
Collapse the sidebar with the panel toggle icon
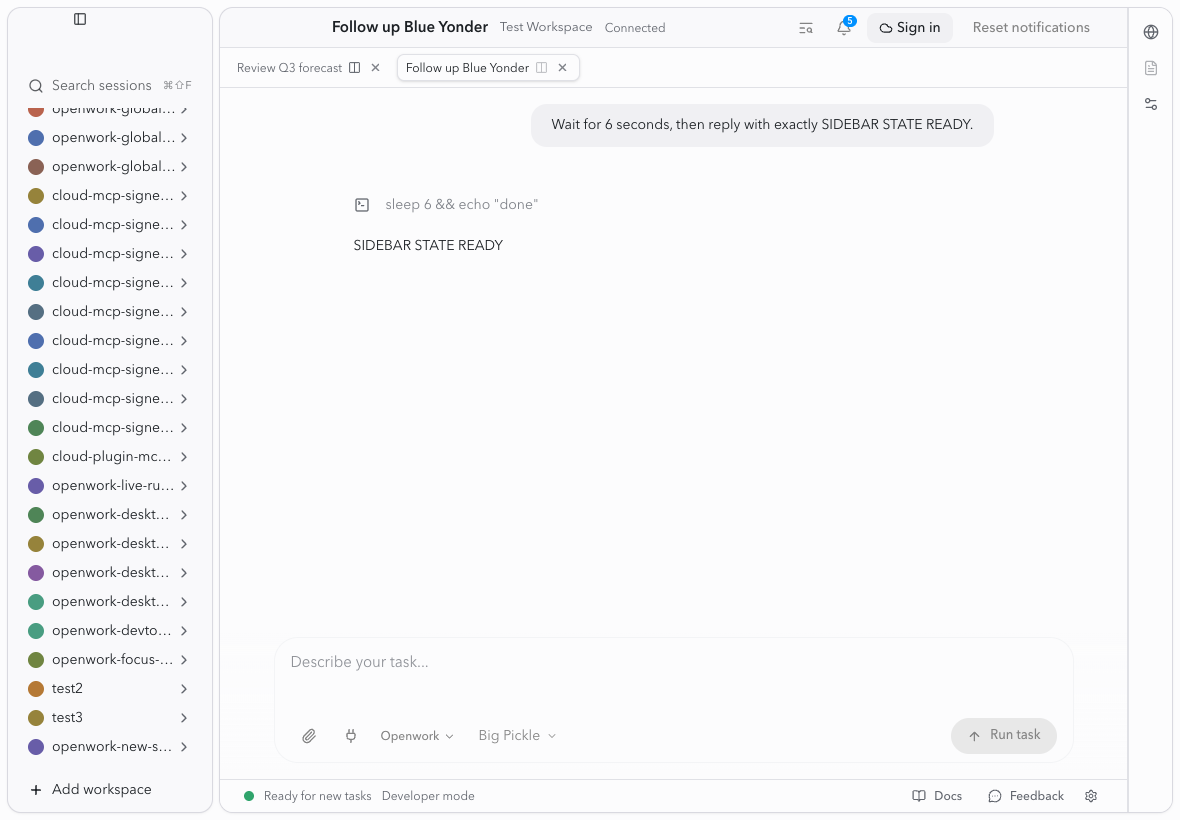80,19
